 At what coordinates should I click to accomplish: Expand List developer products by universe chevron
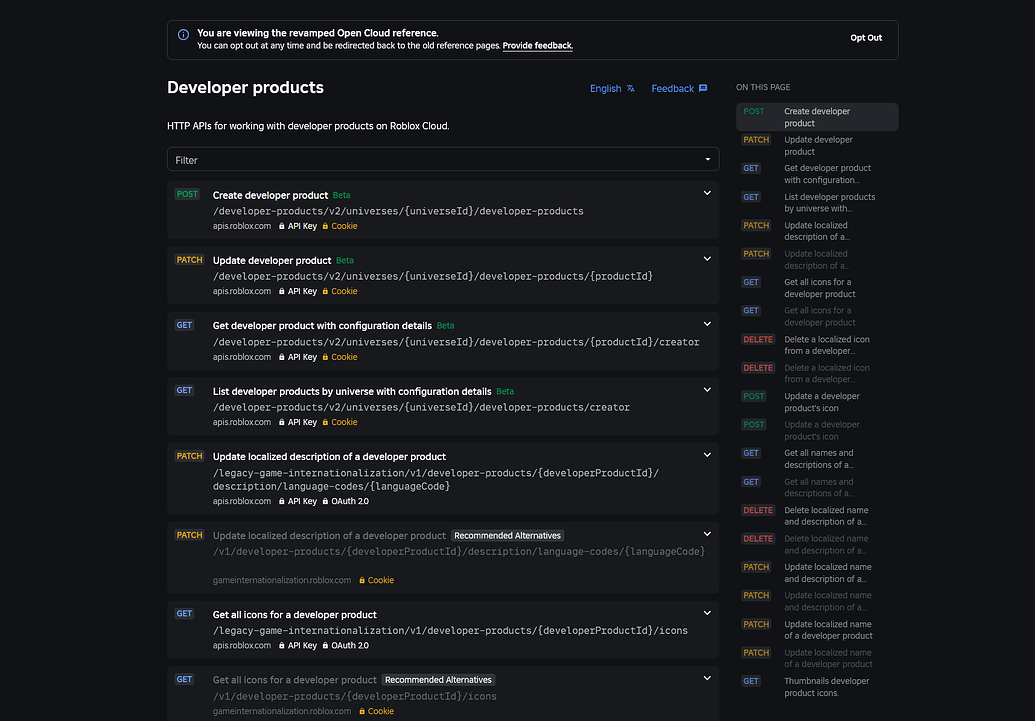coord(707,390)
